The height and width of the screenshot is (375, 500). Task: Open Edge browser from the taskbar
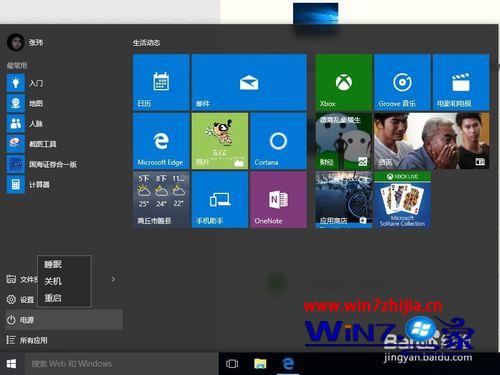pos(288,364)
